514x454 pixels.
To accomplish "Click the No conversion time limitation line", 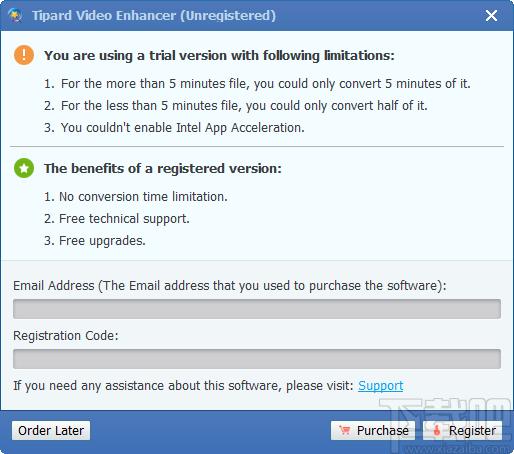I will (x=136, y=197).
